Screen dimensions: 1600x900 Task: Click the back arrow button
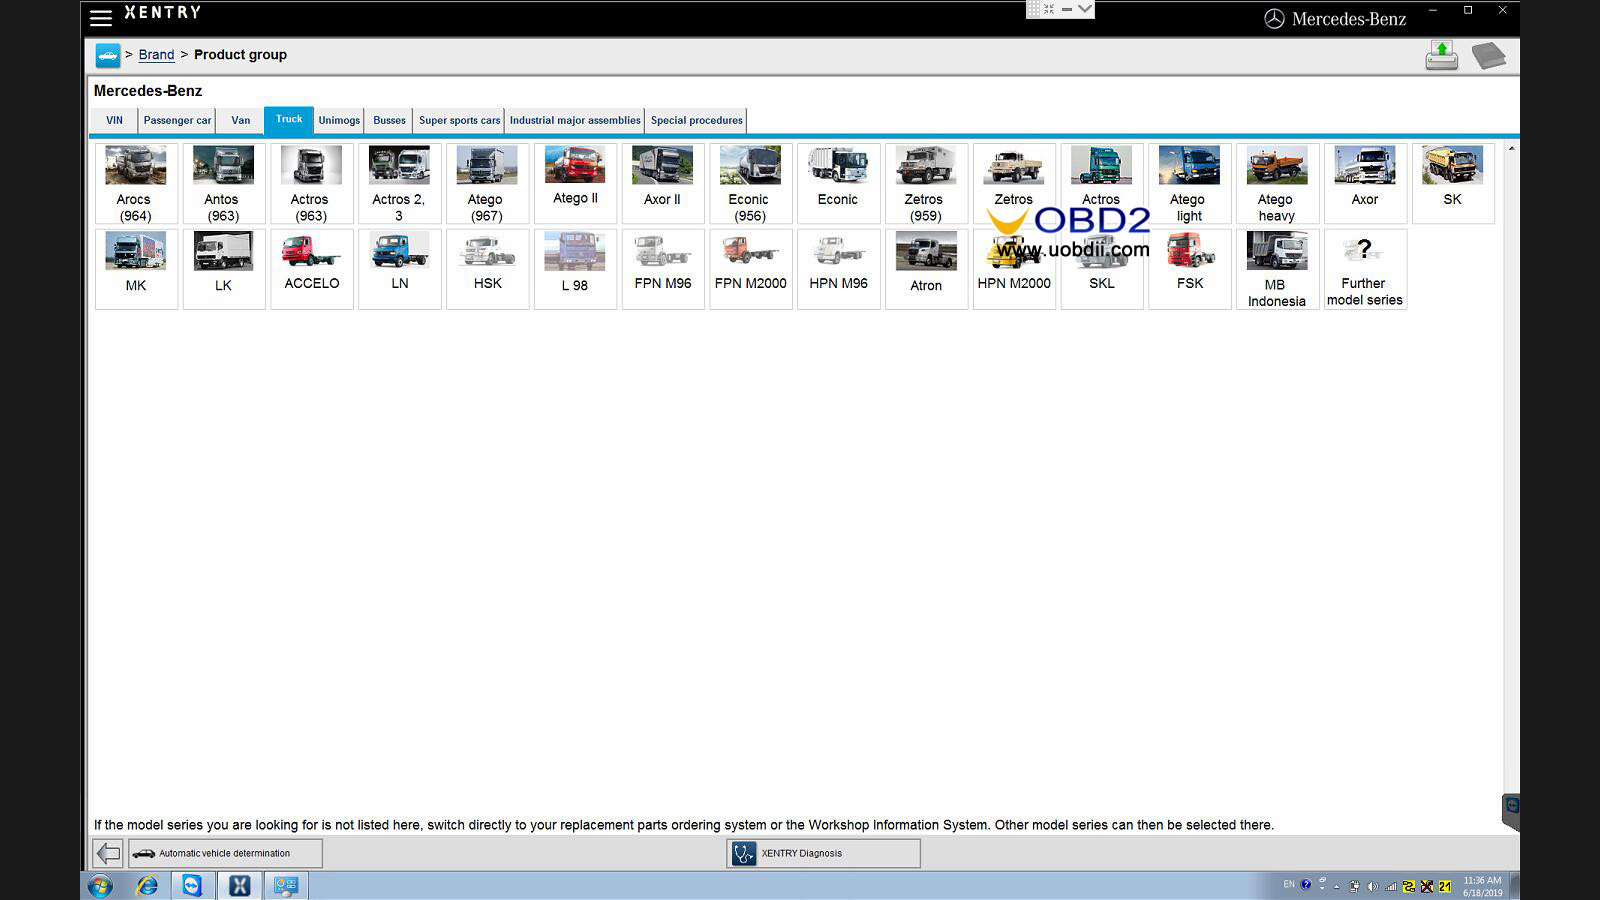[x=108, y=853]
